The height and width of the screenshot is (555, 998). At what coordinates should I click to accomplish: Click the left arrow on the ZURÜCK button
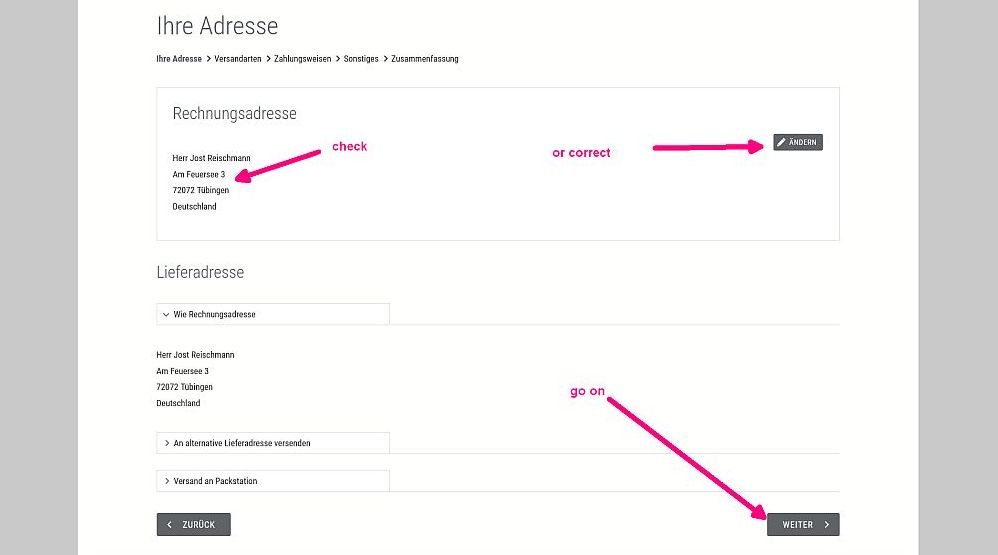(170, 524)
